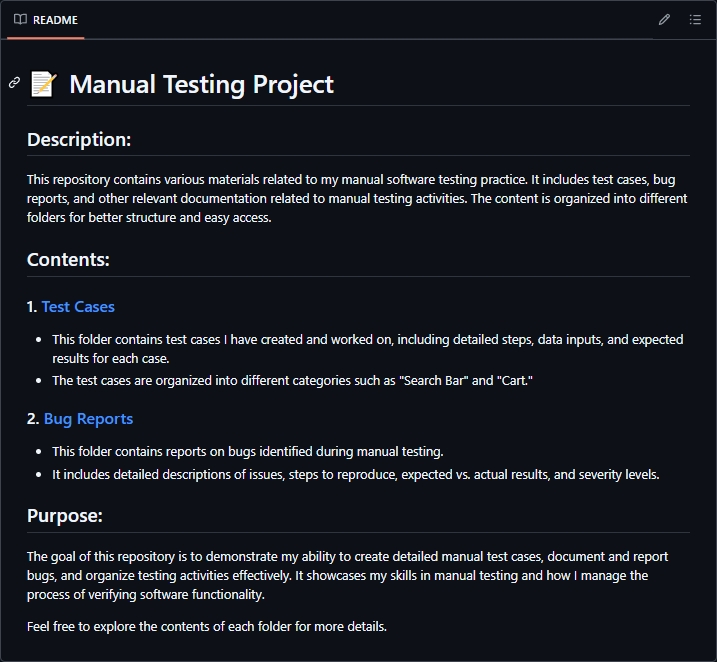717x662 pixels.
Task: Click the repository description paragraph
Action: 357,198
